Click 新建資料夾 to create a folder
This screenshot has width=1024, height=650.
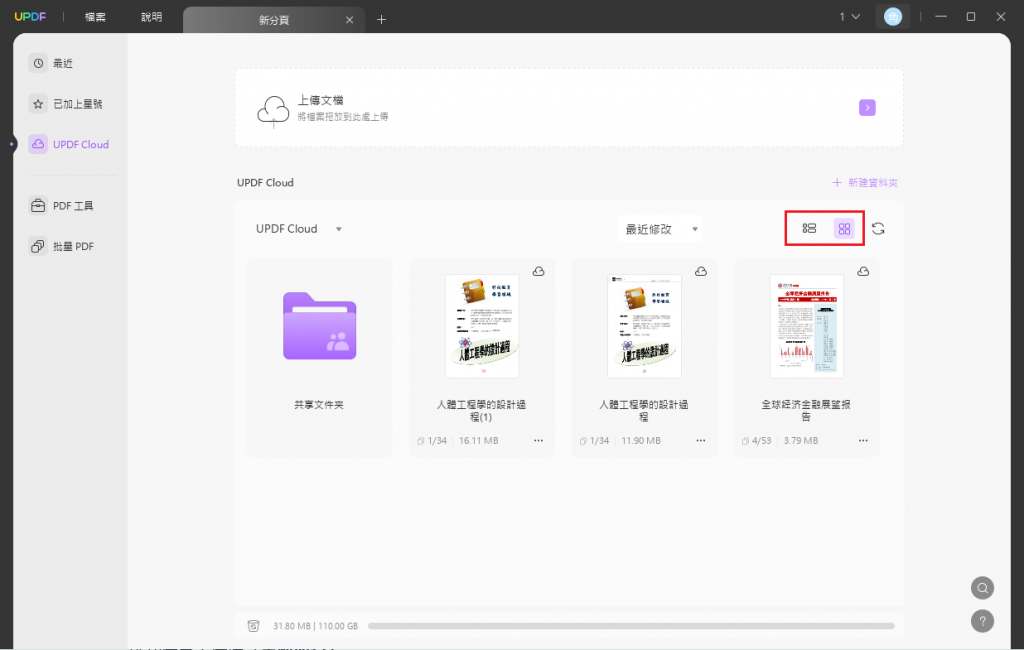click(x=865, y=183)
